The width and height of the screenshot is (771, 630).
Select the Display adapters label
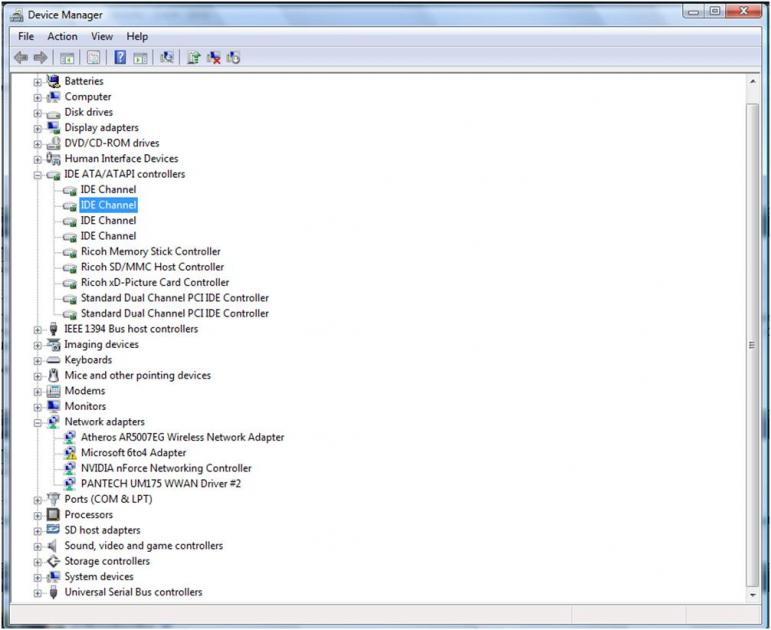[x=101, y=128]
